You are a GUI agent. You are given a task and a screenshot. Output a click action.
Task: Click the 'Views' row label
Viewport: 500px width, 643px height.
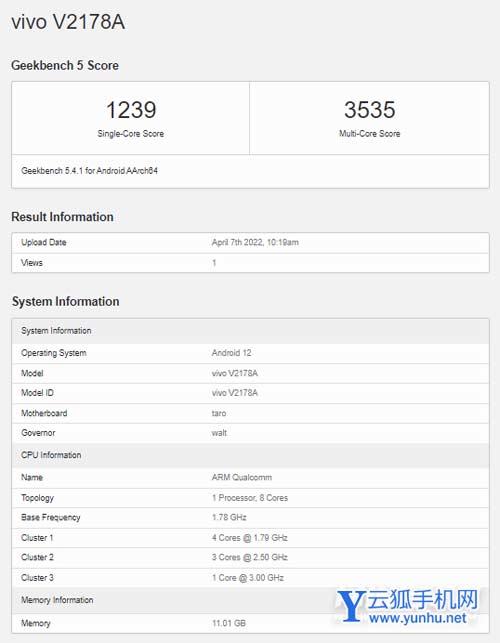tap(32, 262)
